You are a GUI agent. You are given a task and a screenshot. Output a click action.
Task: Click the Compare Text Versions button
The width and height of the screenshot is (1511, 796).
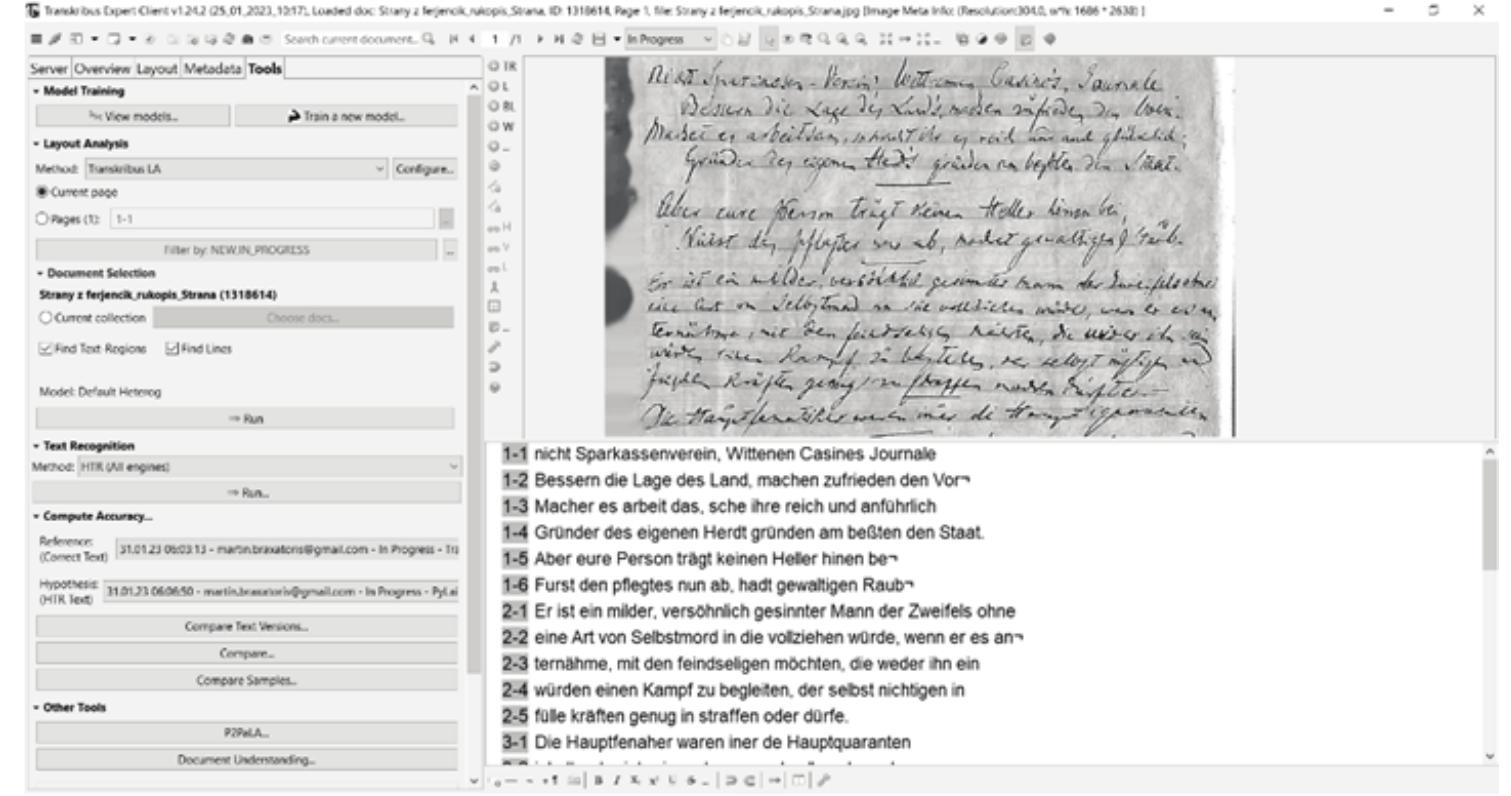(x=246, y=627)
